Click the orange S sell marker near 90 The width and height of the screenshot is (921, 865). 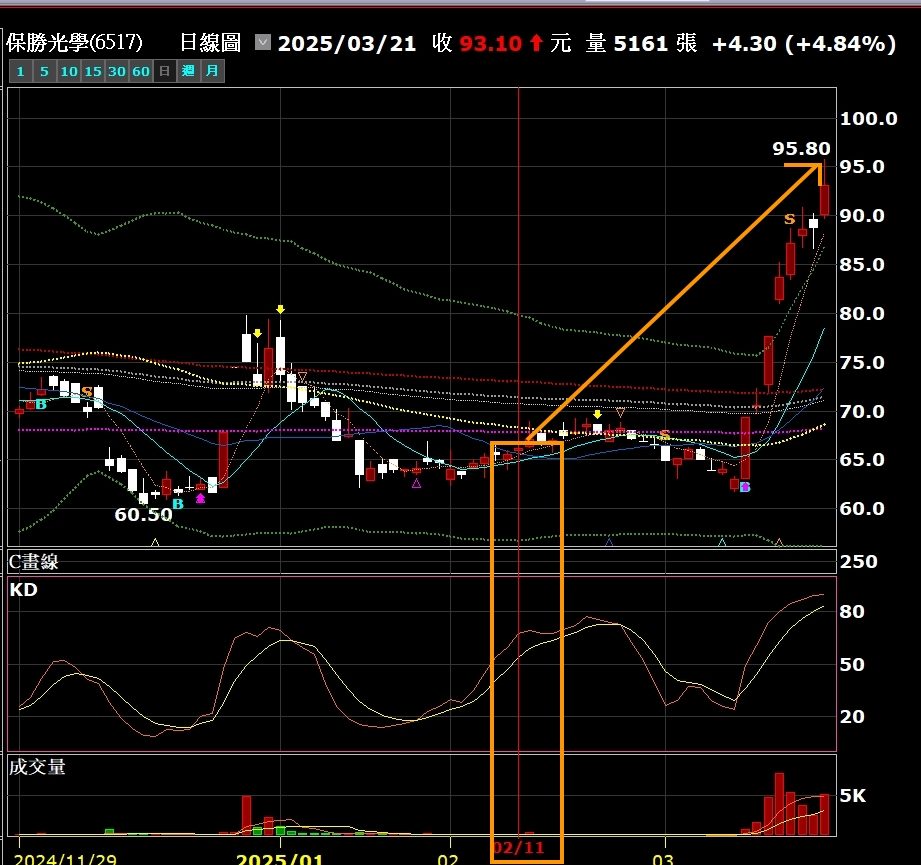pyautogui.click(x=789, y=219)
